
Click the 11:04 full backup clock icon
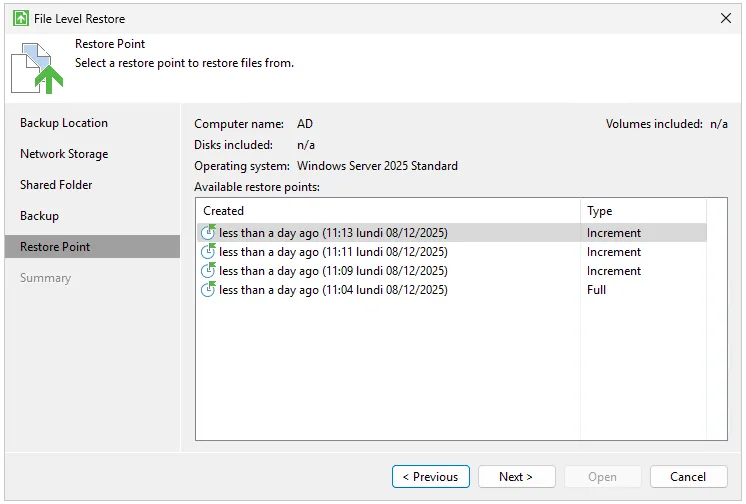[208, 290]
